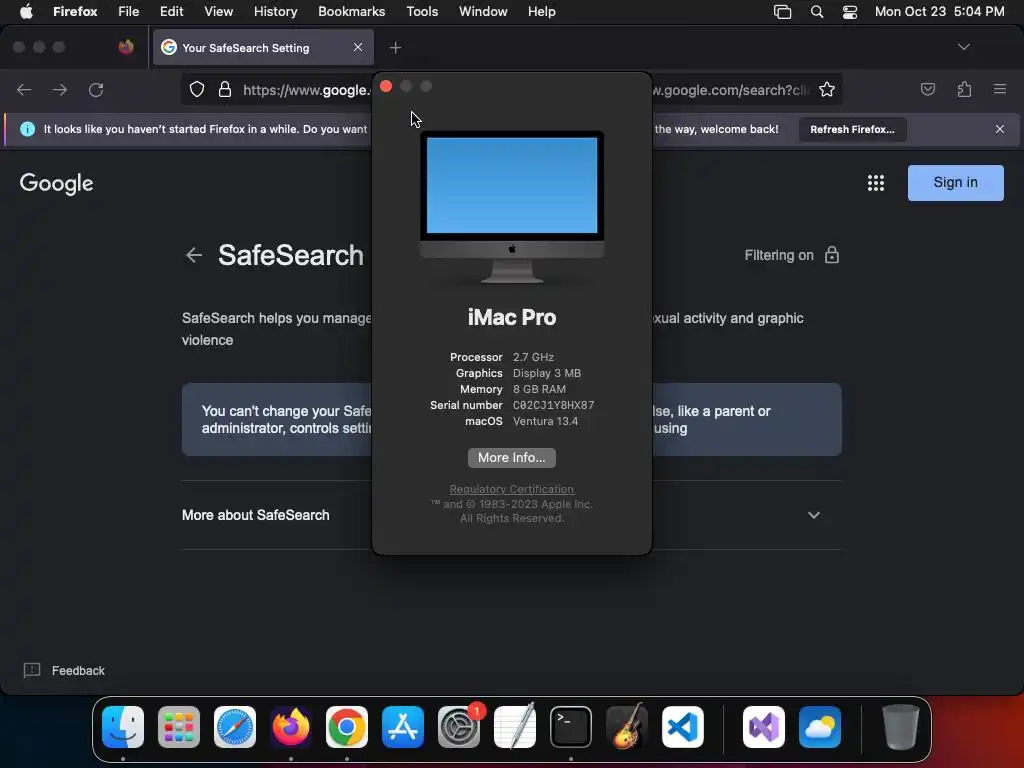Open Finder from the Dock
The image size is (1024, 768).
123,727
